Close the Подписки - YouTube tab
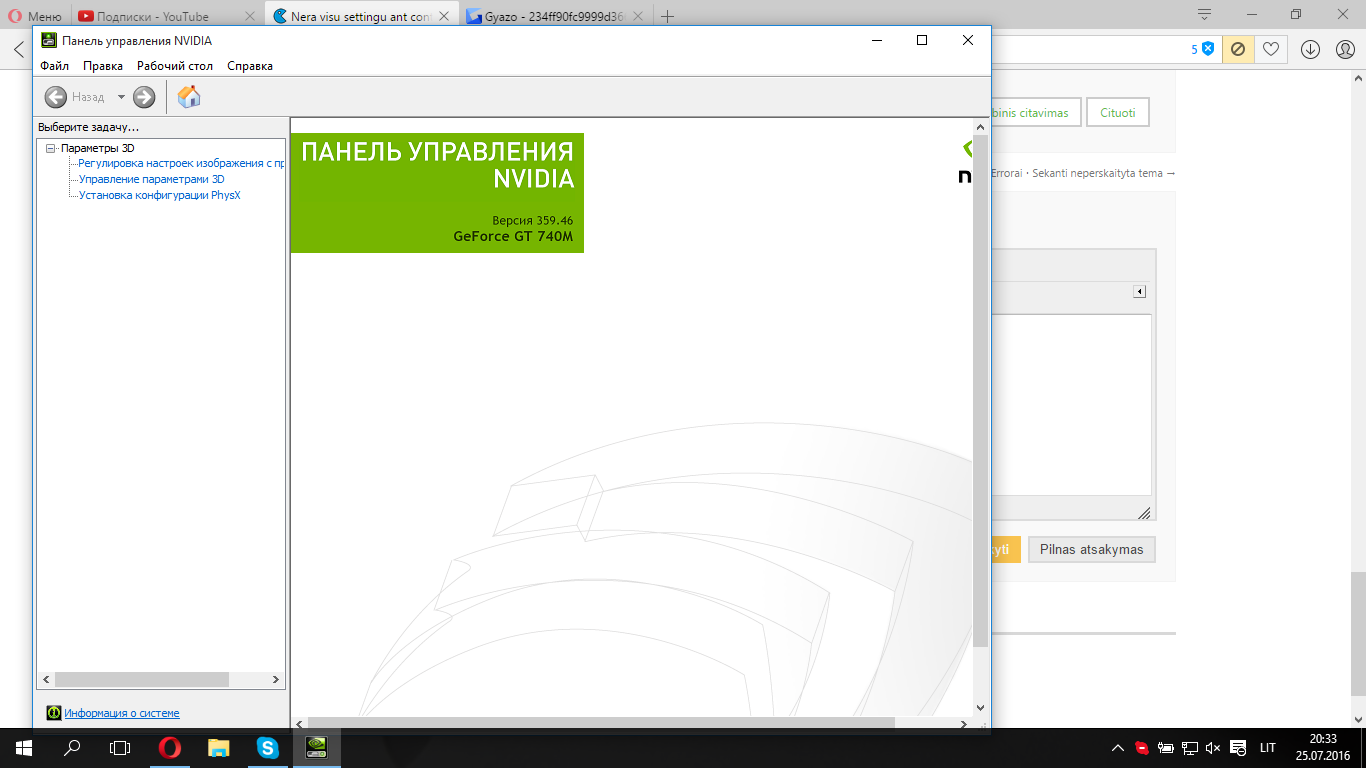The width and height of the screenshot is (1366, 768). 250,16
